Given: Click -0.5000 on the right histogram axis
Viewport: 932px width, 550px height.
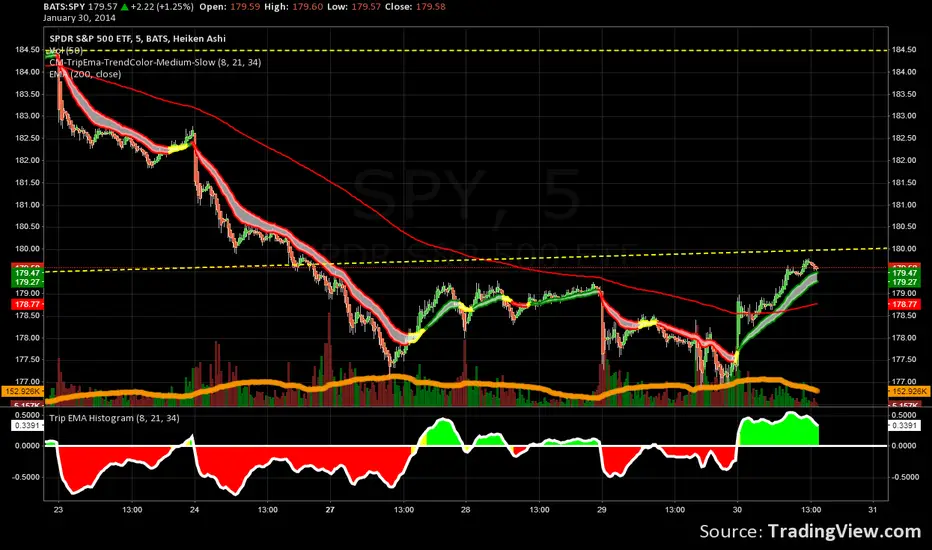Looking at the screenshot, I should click(x=903, y=477).
